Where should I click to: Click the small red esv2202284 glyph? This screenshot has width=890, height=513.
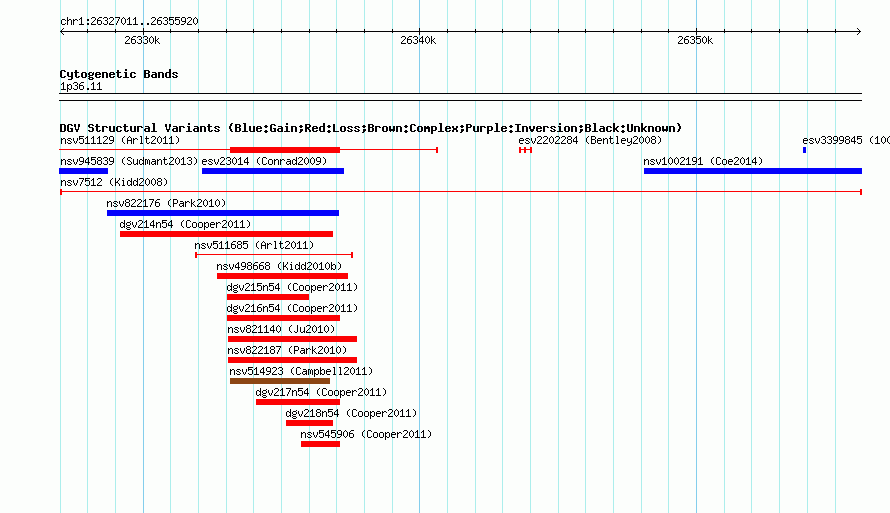(525, 150)
